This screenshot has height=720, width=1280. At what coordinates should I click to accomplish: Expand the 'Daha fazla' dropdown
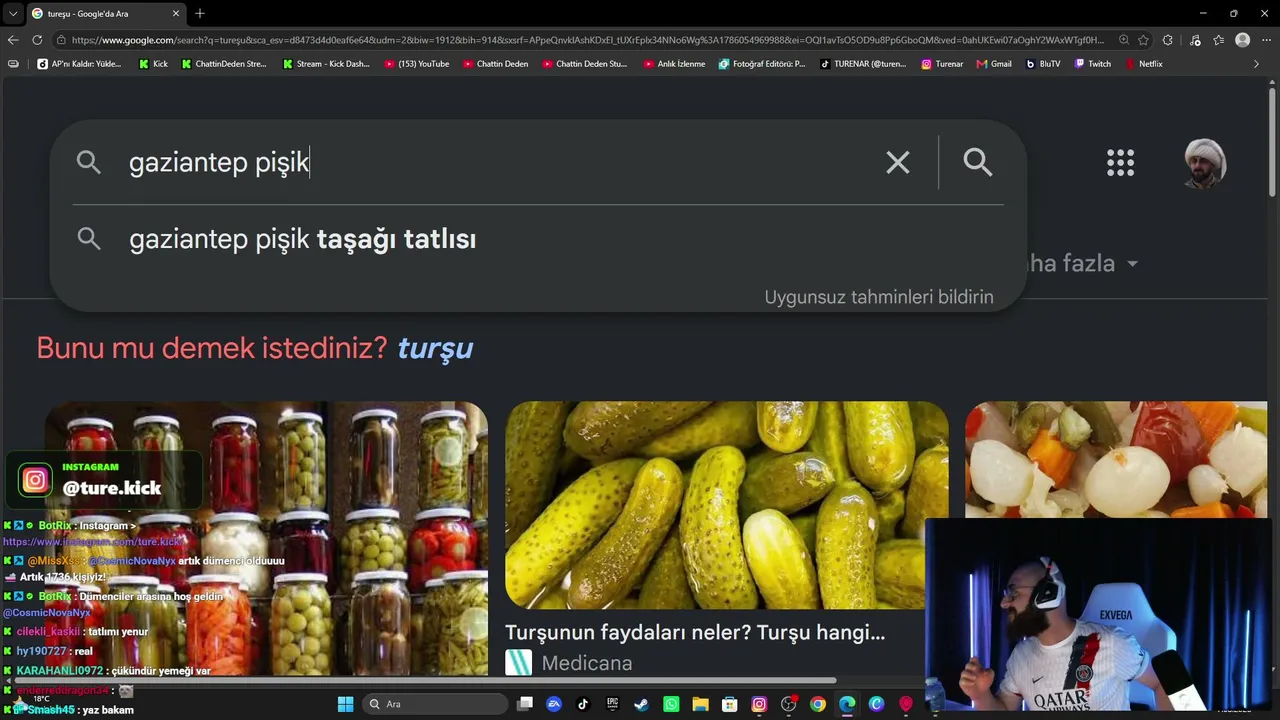1083,264
